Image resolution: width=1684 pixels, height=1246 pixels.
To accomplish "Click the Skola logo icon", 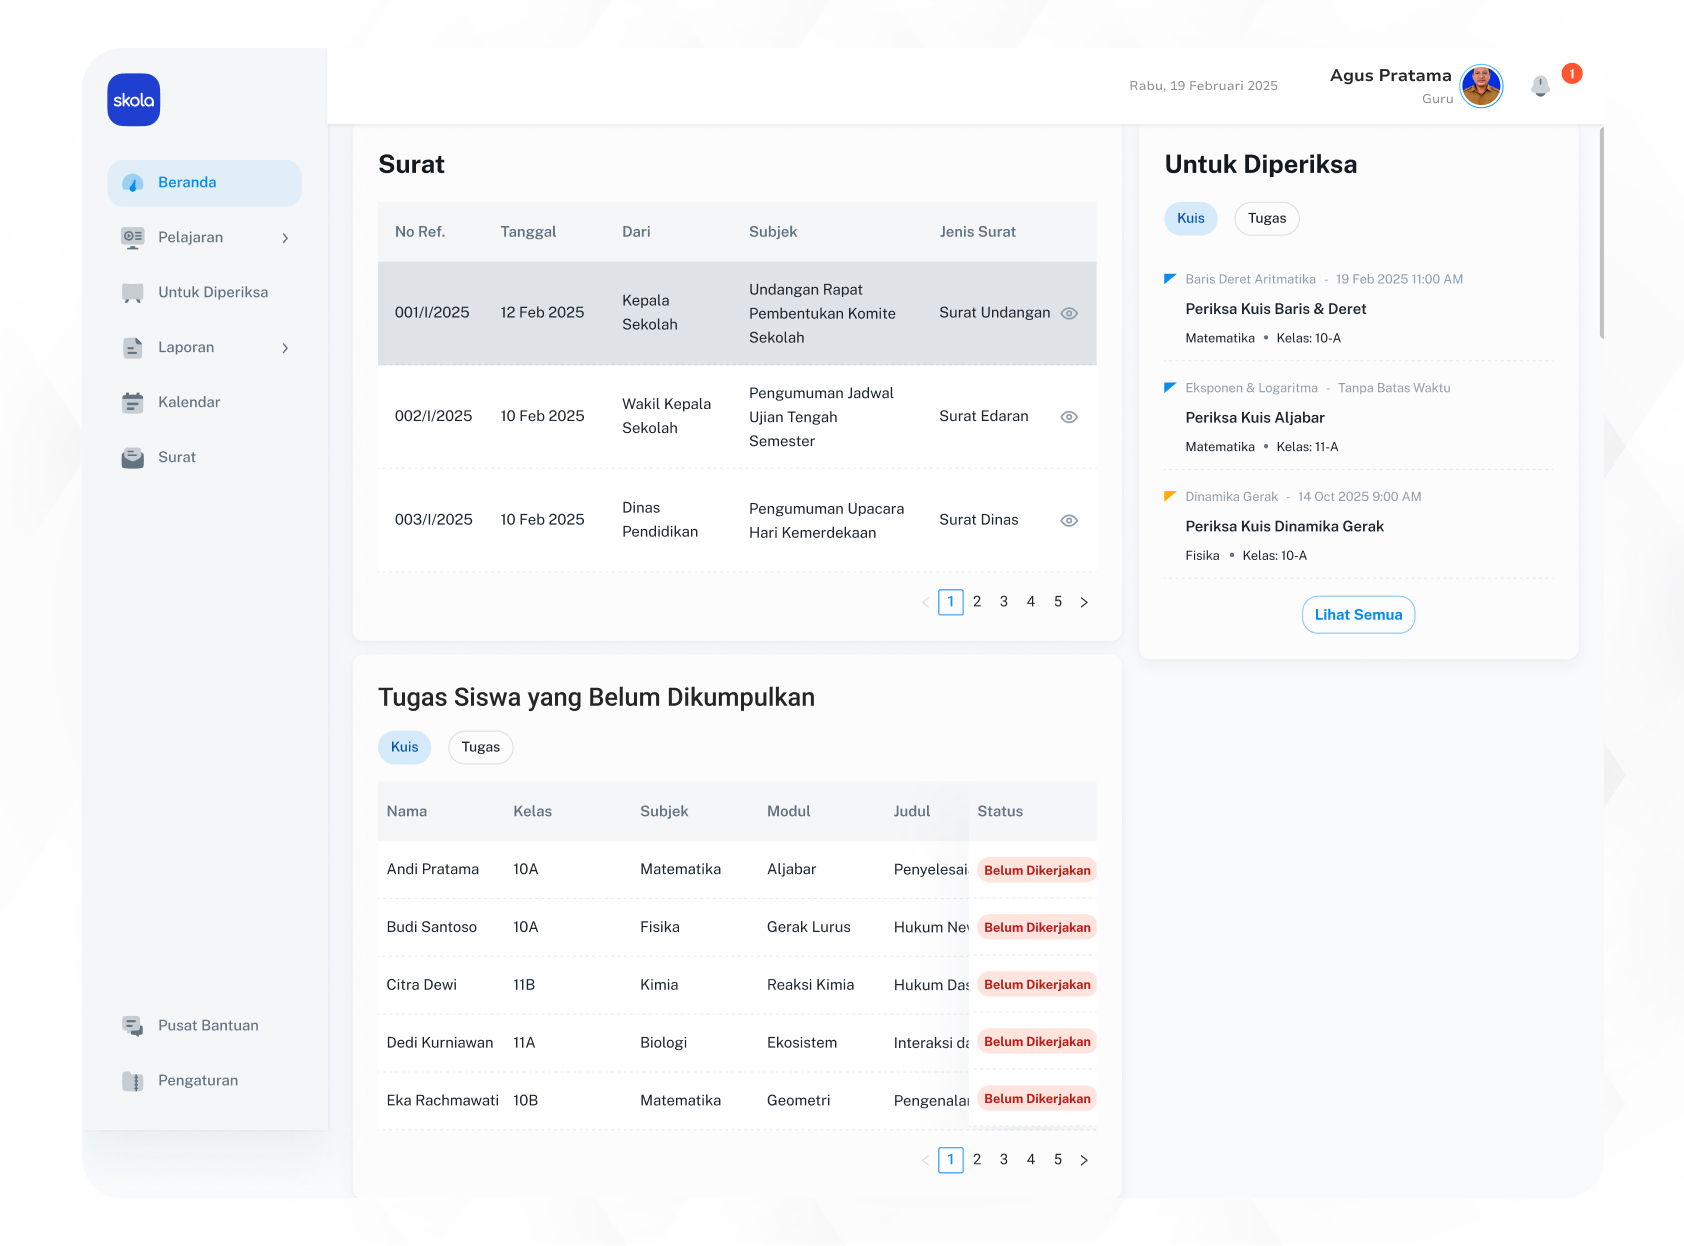I will [x=134, y=100].
